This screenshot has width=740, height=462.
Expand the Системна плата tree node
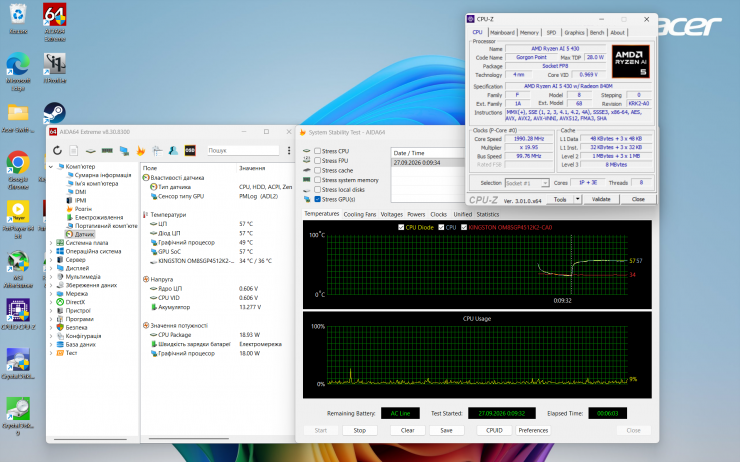[51, 243]
